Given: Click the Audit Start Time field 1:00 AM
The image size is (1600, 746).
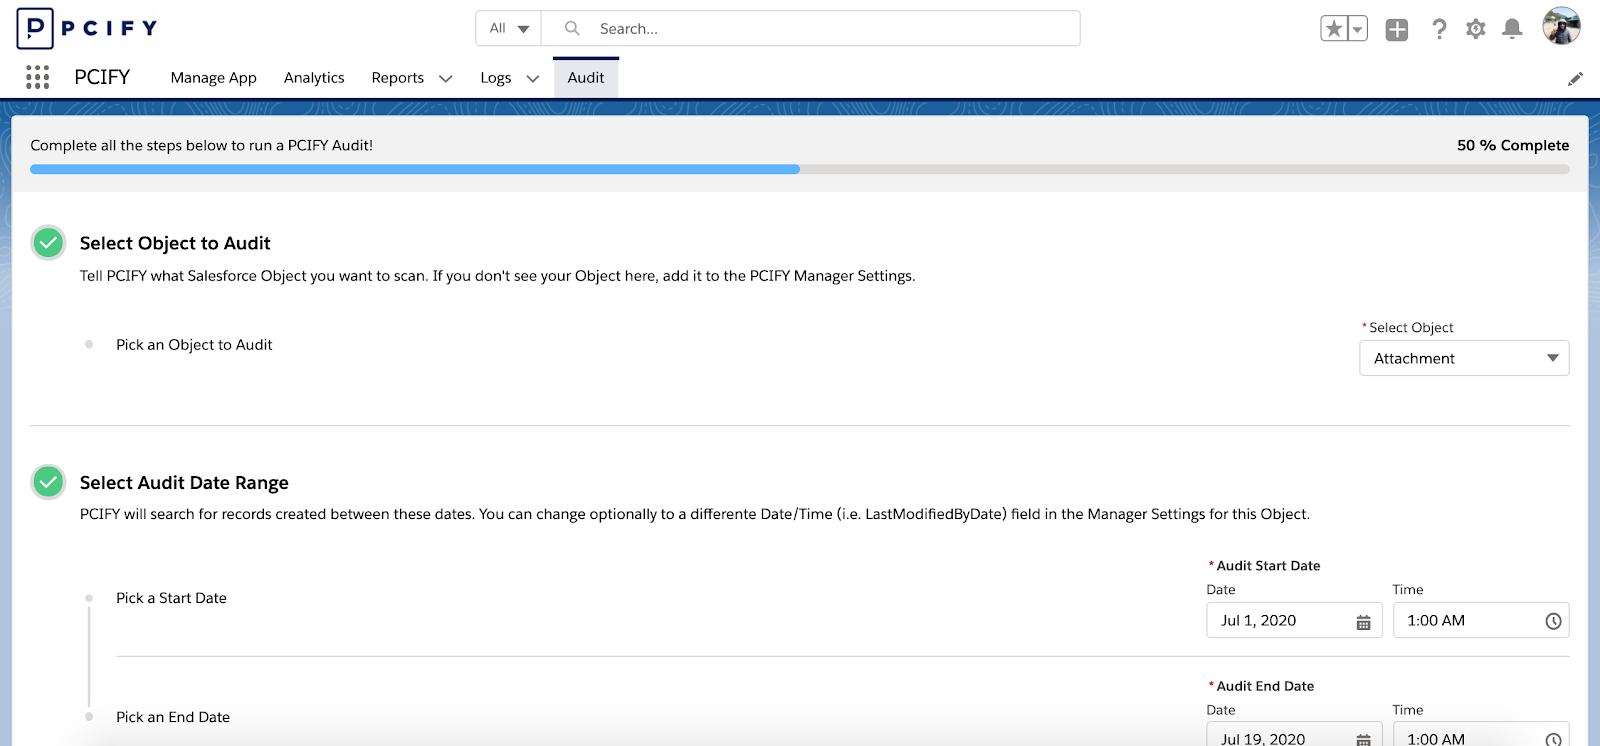Looking at the screenshot, I should 1481,620.
